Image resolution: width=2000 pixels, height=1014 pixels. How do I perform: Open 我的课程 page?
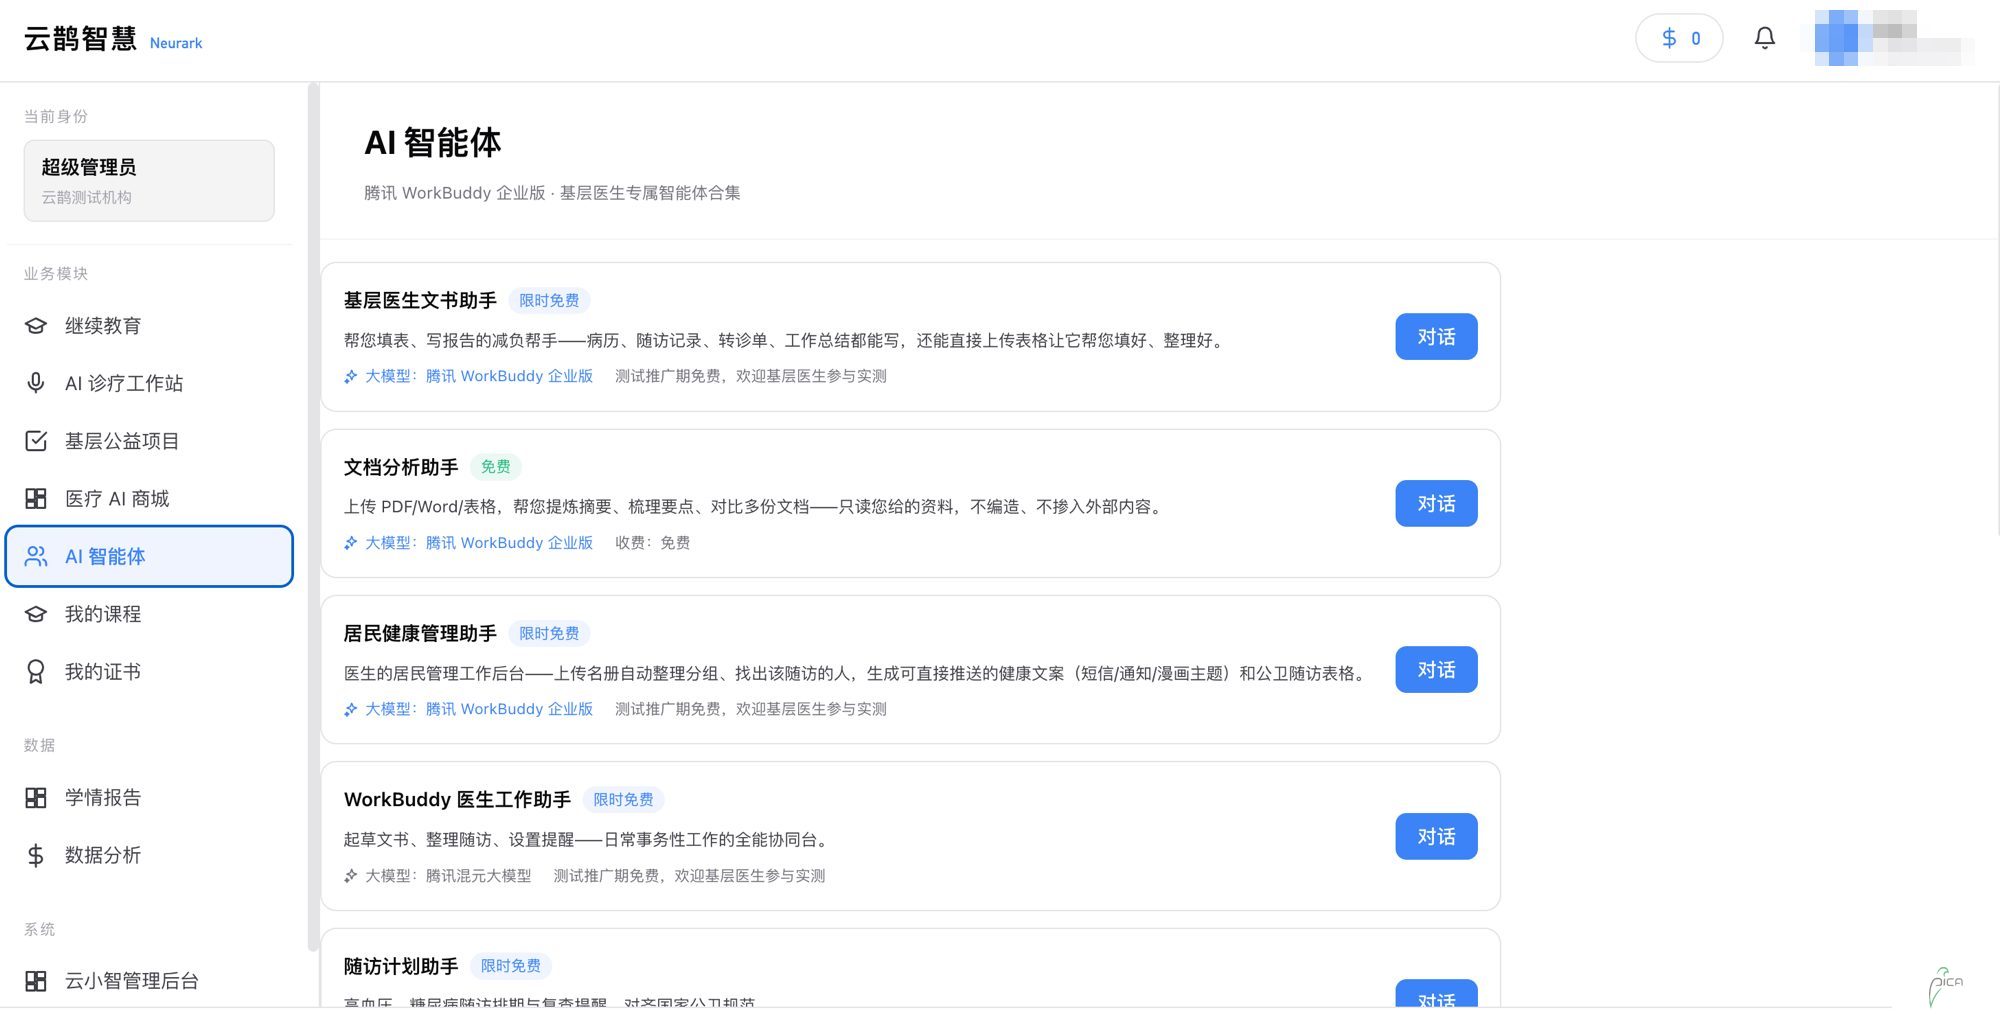(149, 614)
